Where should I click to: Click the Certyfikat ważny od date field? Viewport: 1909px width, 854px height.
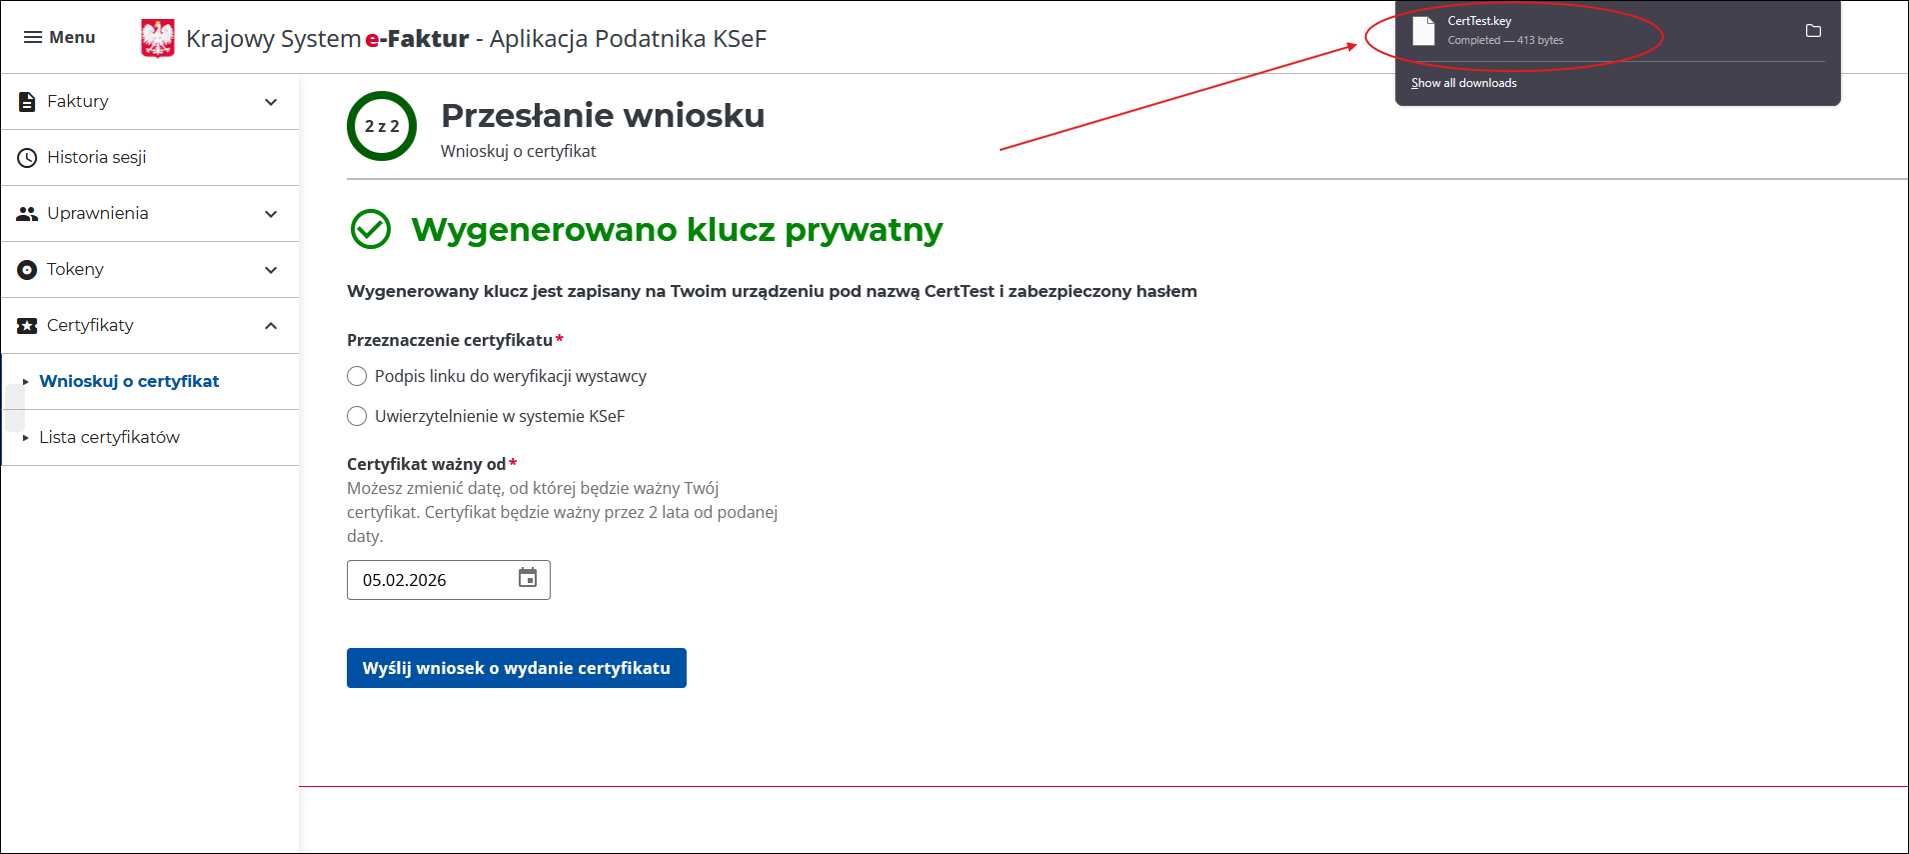point(448,580)
